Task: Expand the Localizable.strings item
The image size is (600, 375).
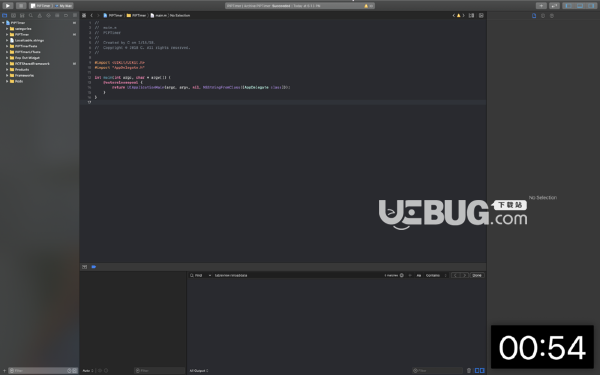Action: pyautogui.click(x=7, y=40)
